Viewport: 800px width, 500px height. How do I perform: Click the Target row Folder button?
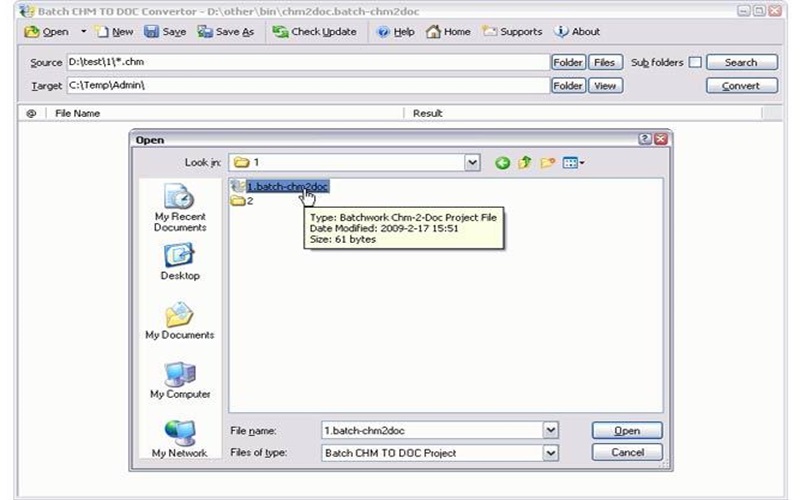click(568, 86)
